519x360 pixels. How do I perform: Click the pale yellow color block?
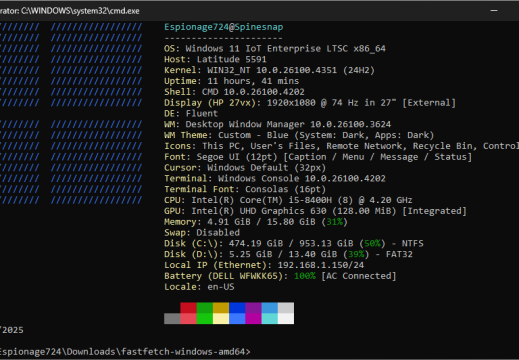(221, 319)
